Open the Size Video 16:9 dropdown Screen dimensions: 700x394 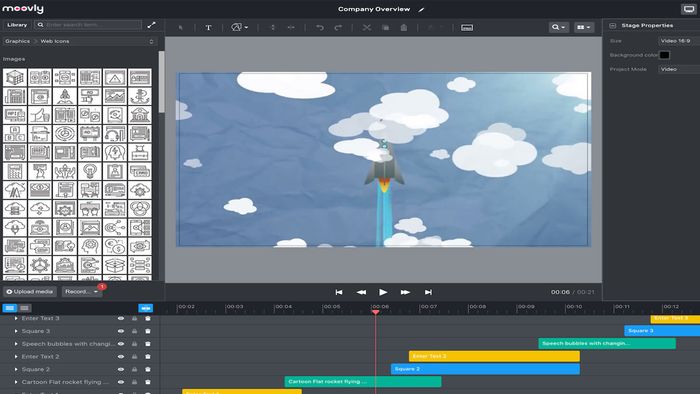tap(679, 41)
